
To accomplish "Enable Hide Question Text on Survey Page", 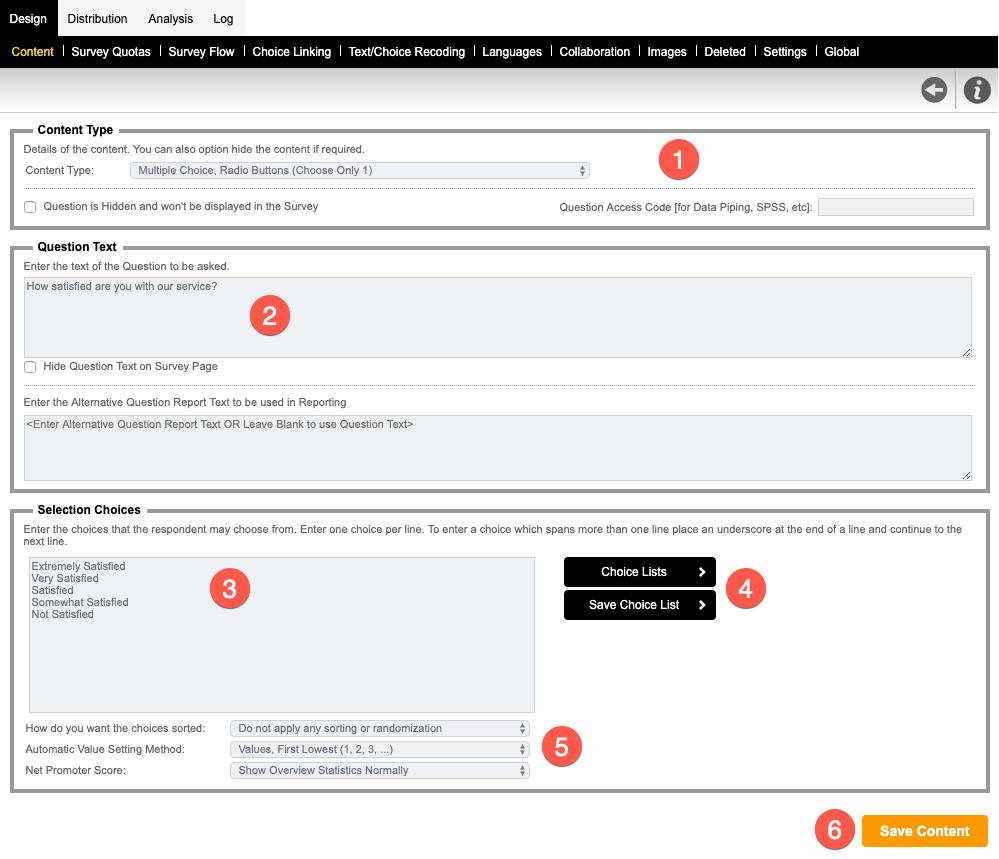I will coord(30,367).
